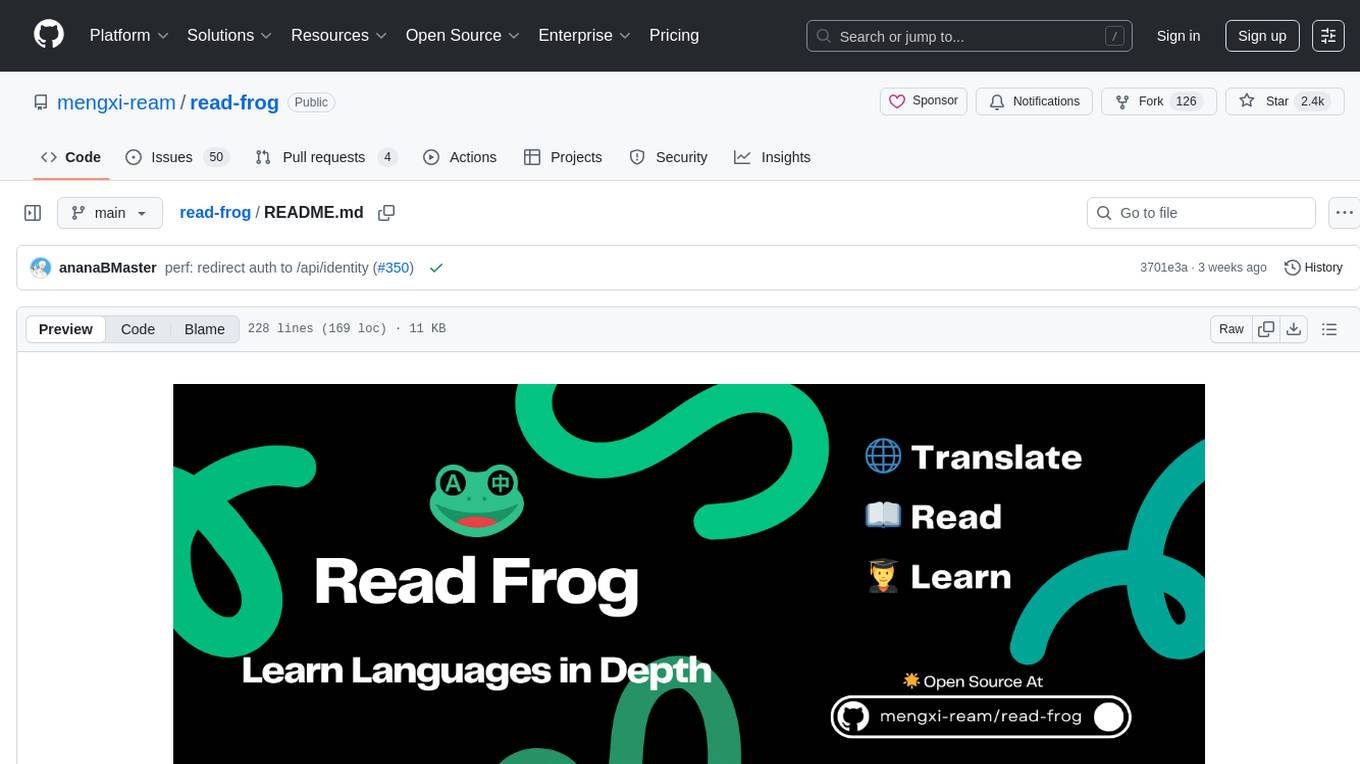Open the Projects tab
The image size is (1360, 764).
pyautogui.click(x=563, y=157)
